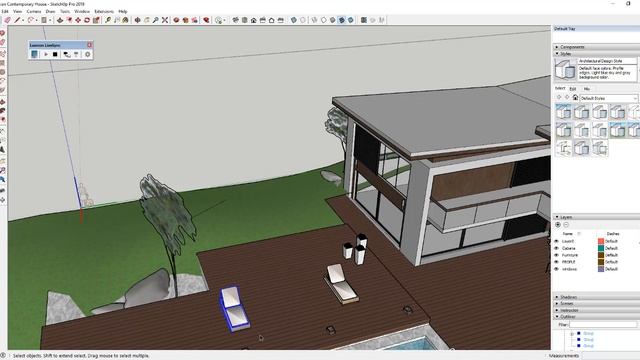Open the Default Styles collection dropdown

[608, 98]
